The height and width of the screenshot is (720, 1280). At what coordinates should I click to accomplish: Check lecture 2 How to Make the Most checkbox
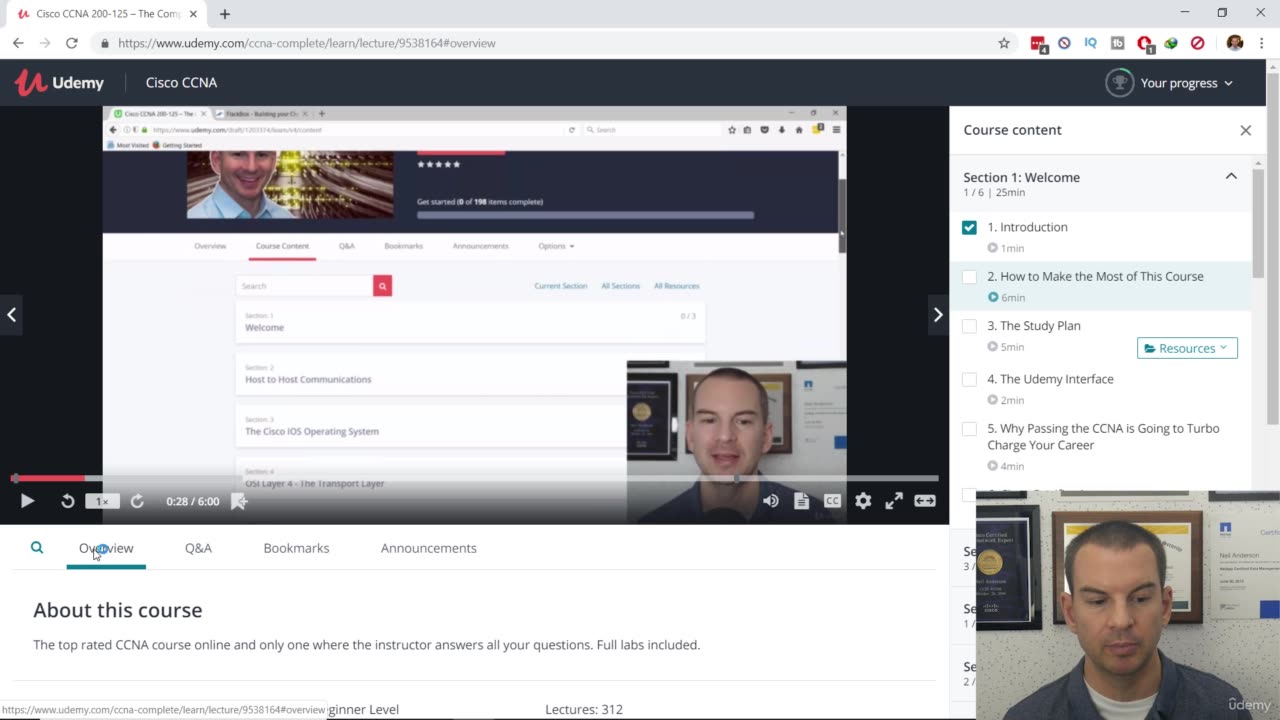(969, 276)
